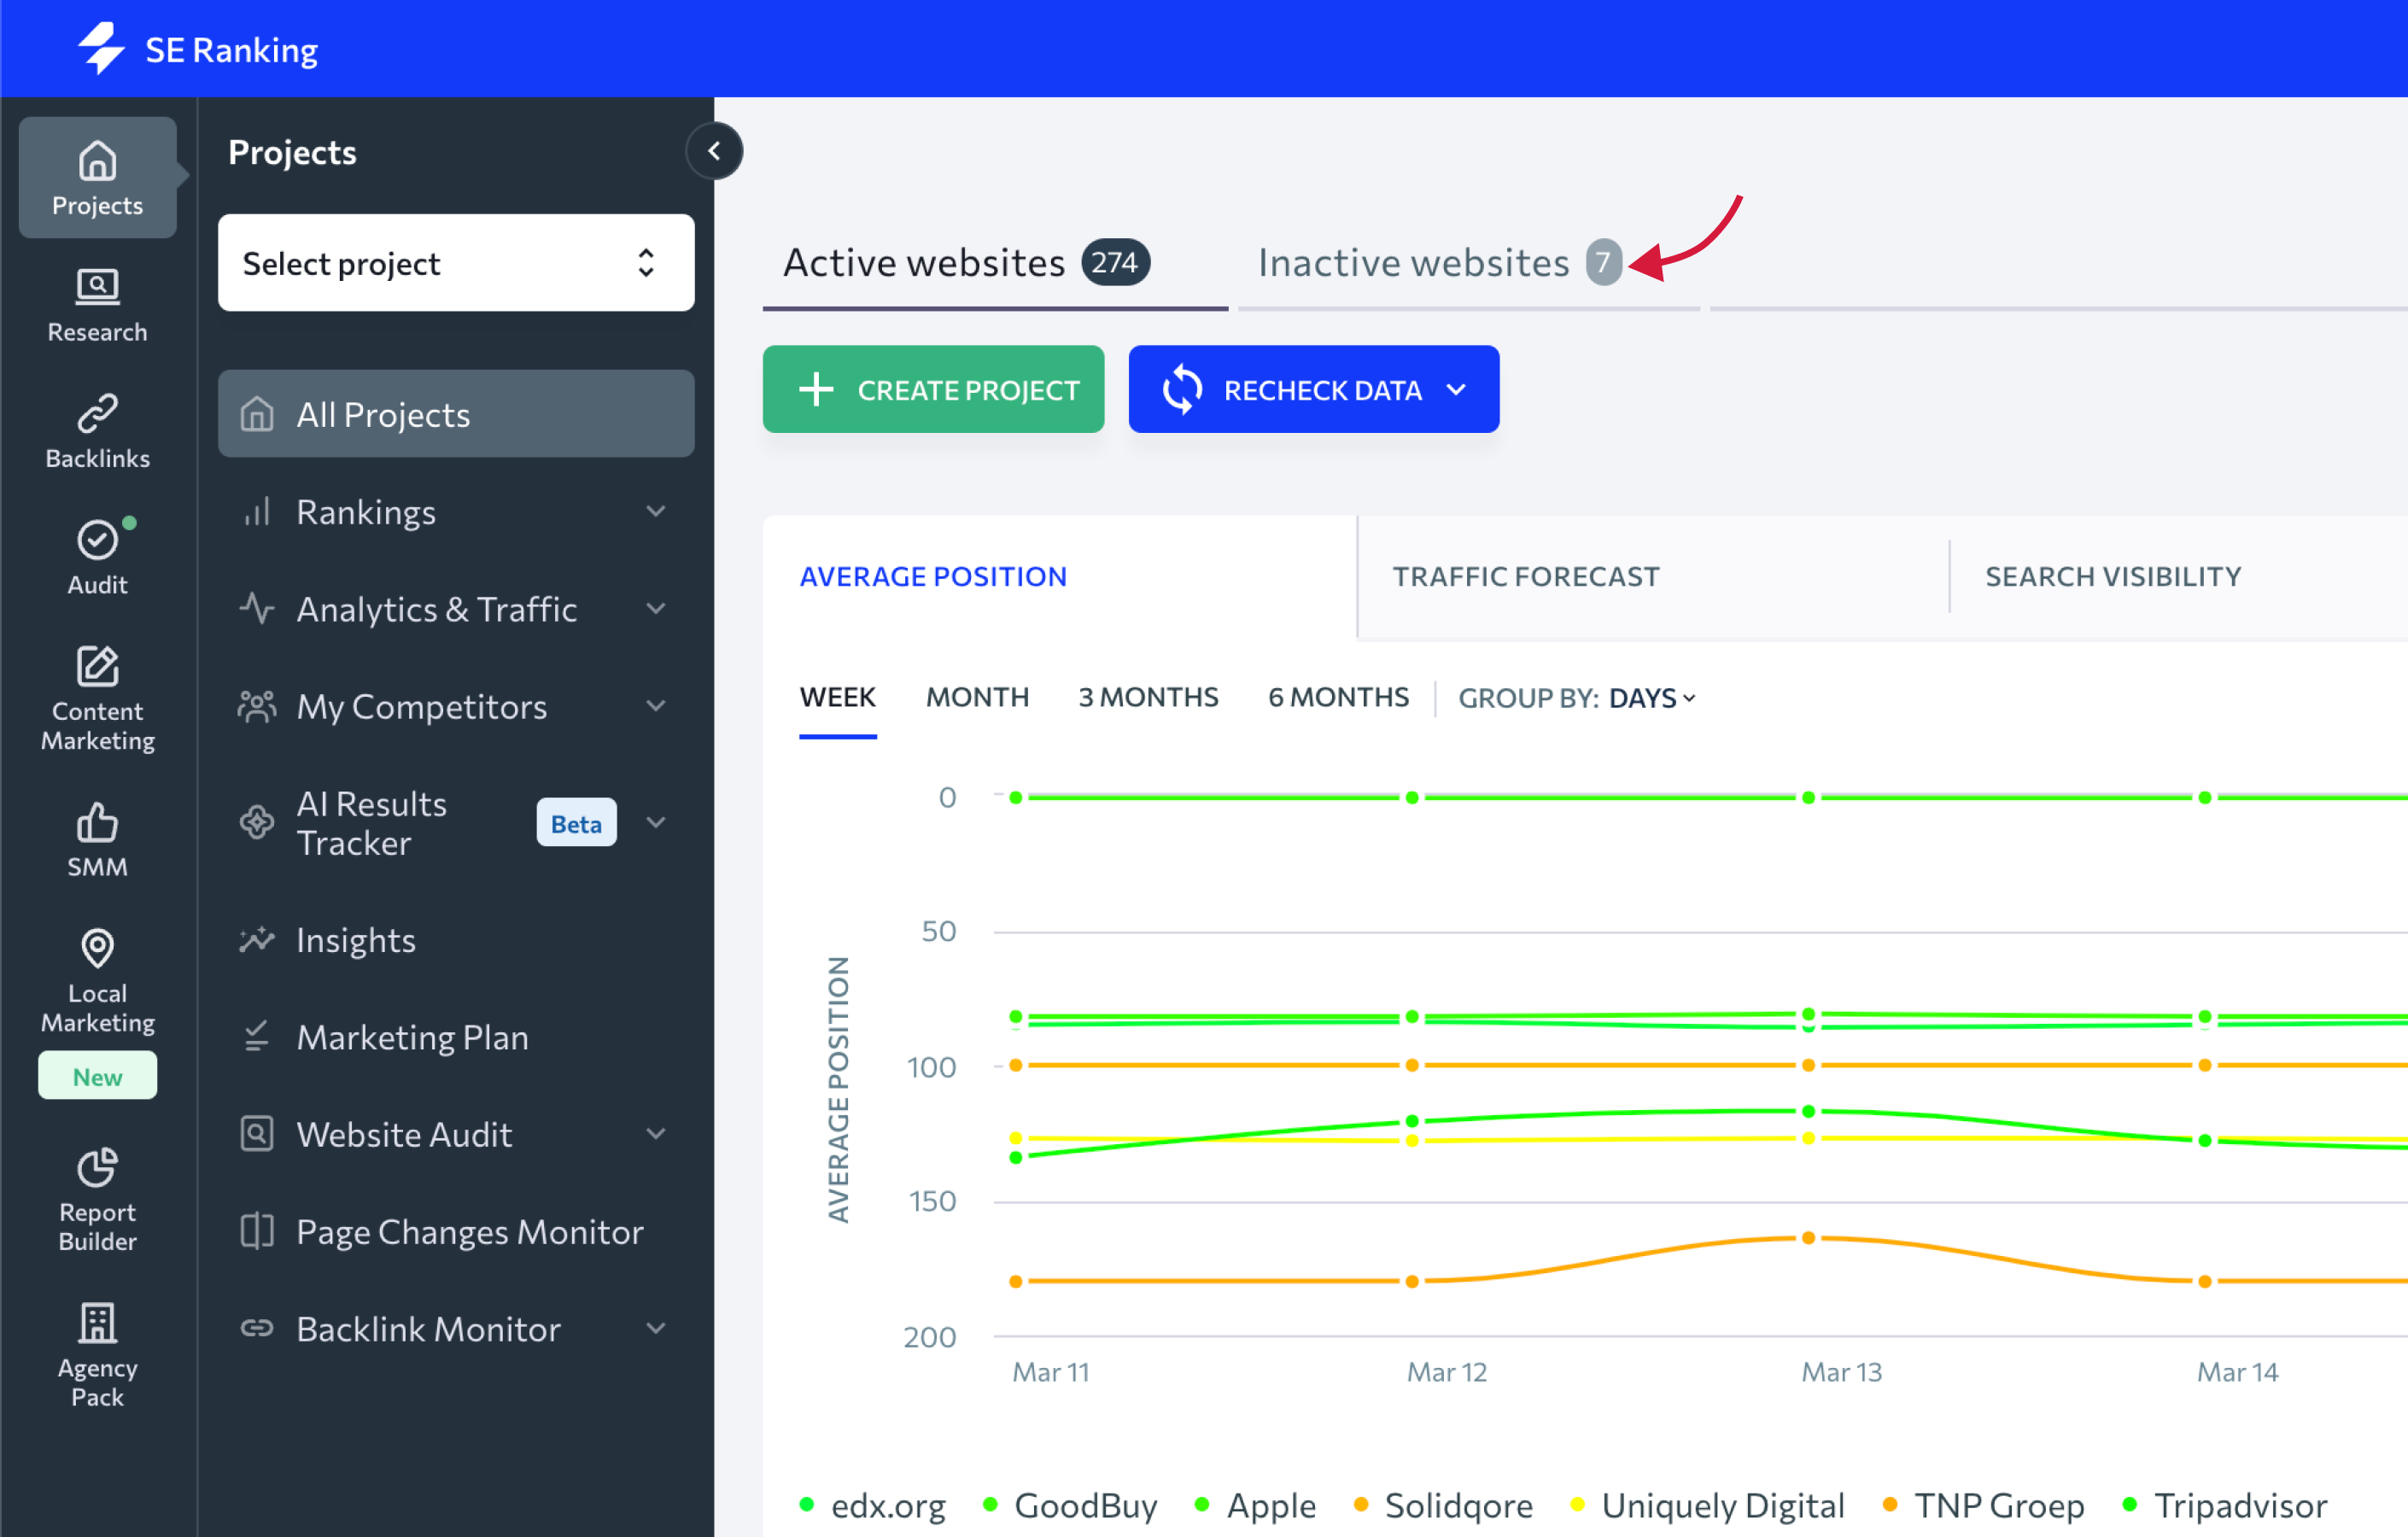The image size is (2408, 1537).
Task: Toggle edx.org legend item on chart
Action: click(x=887, y=1504)
